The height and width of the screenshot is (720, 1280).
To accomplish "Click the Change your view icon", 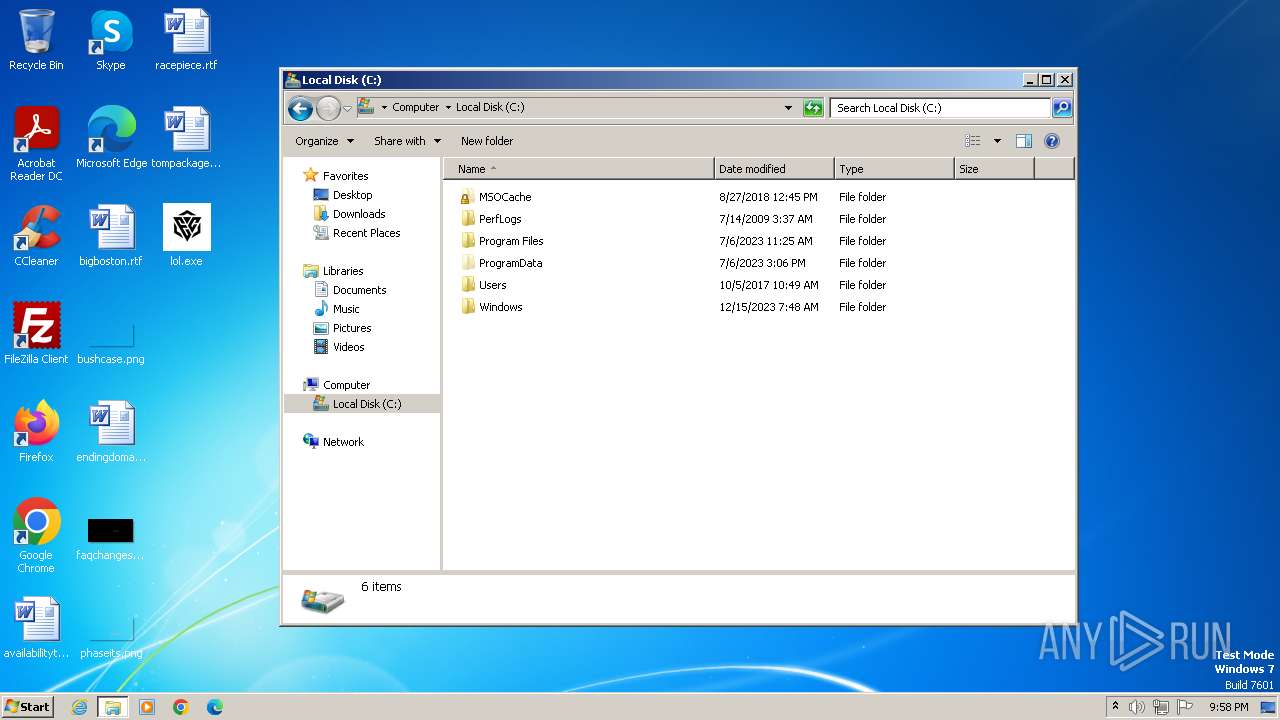I will point(973,141).
